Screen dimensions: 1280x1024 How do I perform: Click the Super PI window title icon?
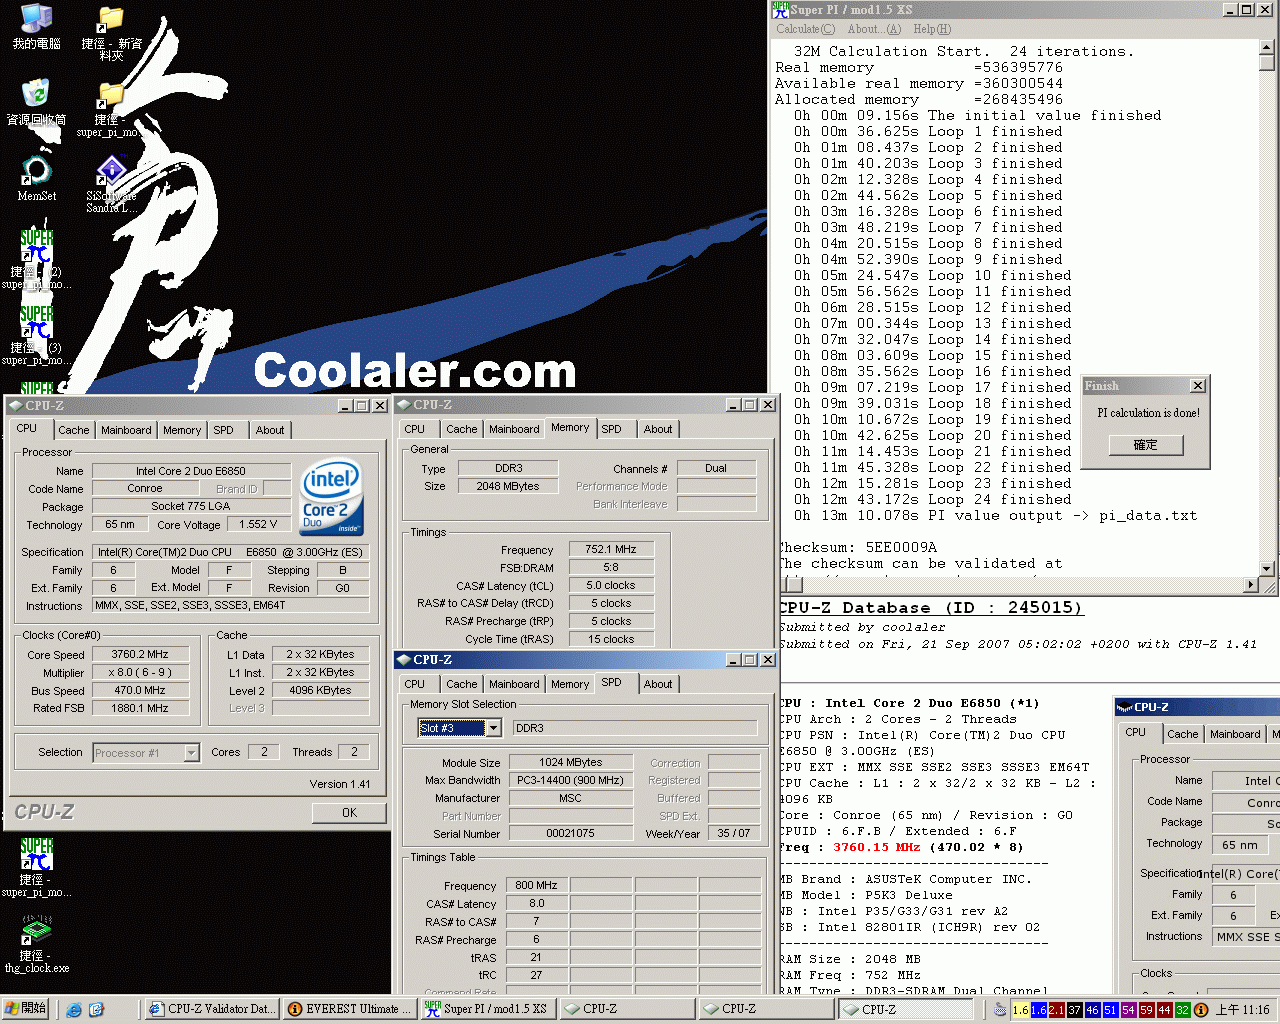click(x=780, y=9)
